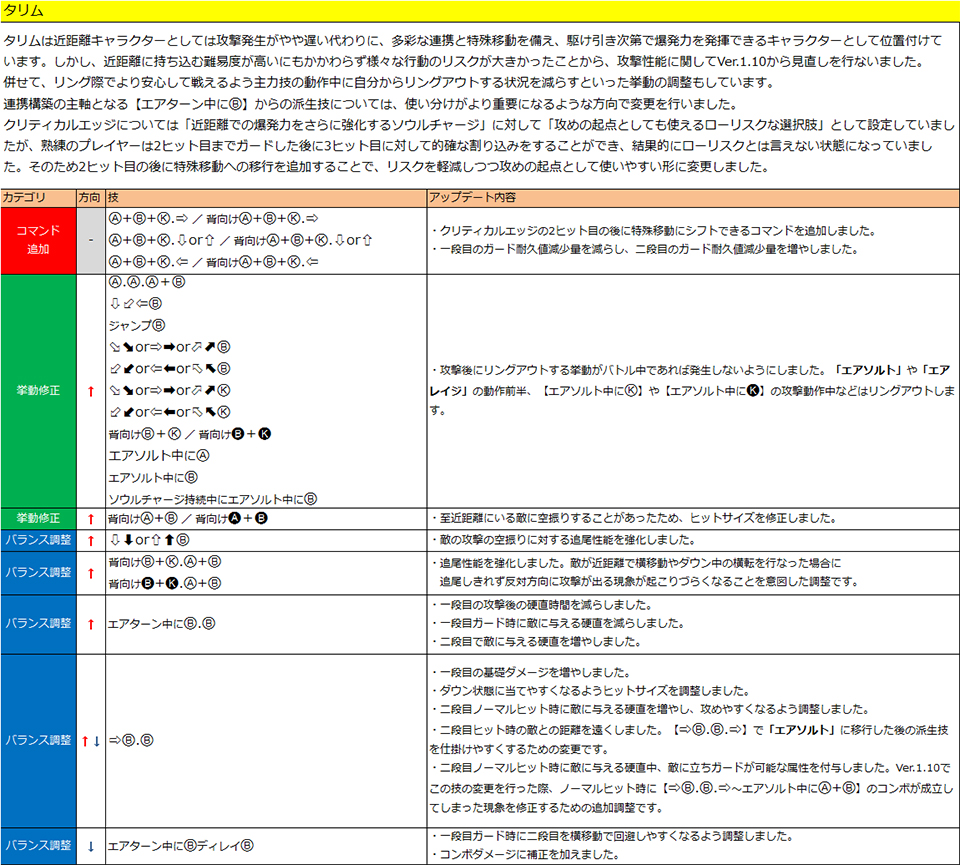Click the dash in the コマンド追加 direction cell
Screen dimensions: 960x865
coord(90,240)
